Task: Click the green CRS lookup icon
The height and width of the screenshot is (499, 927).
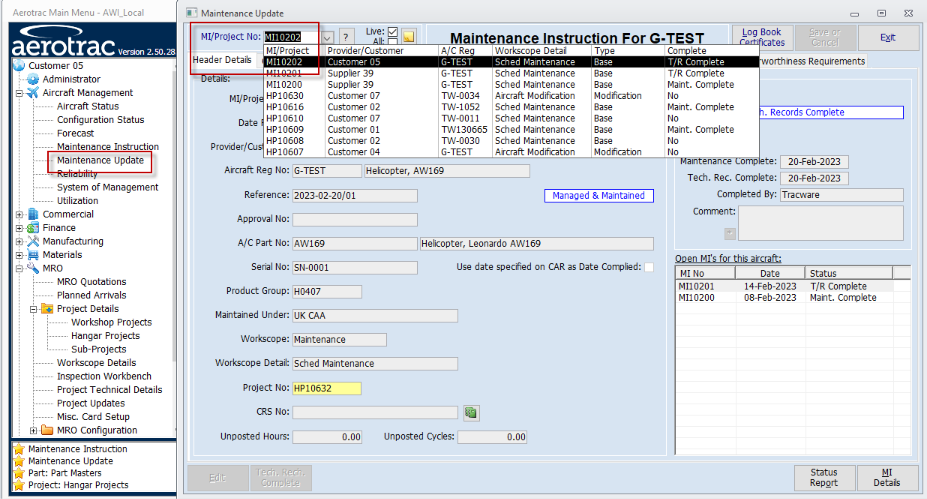Action: pyautogui.click(x=471, y=412)
